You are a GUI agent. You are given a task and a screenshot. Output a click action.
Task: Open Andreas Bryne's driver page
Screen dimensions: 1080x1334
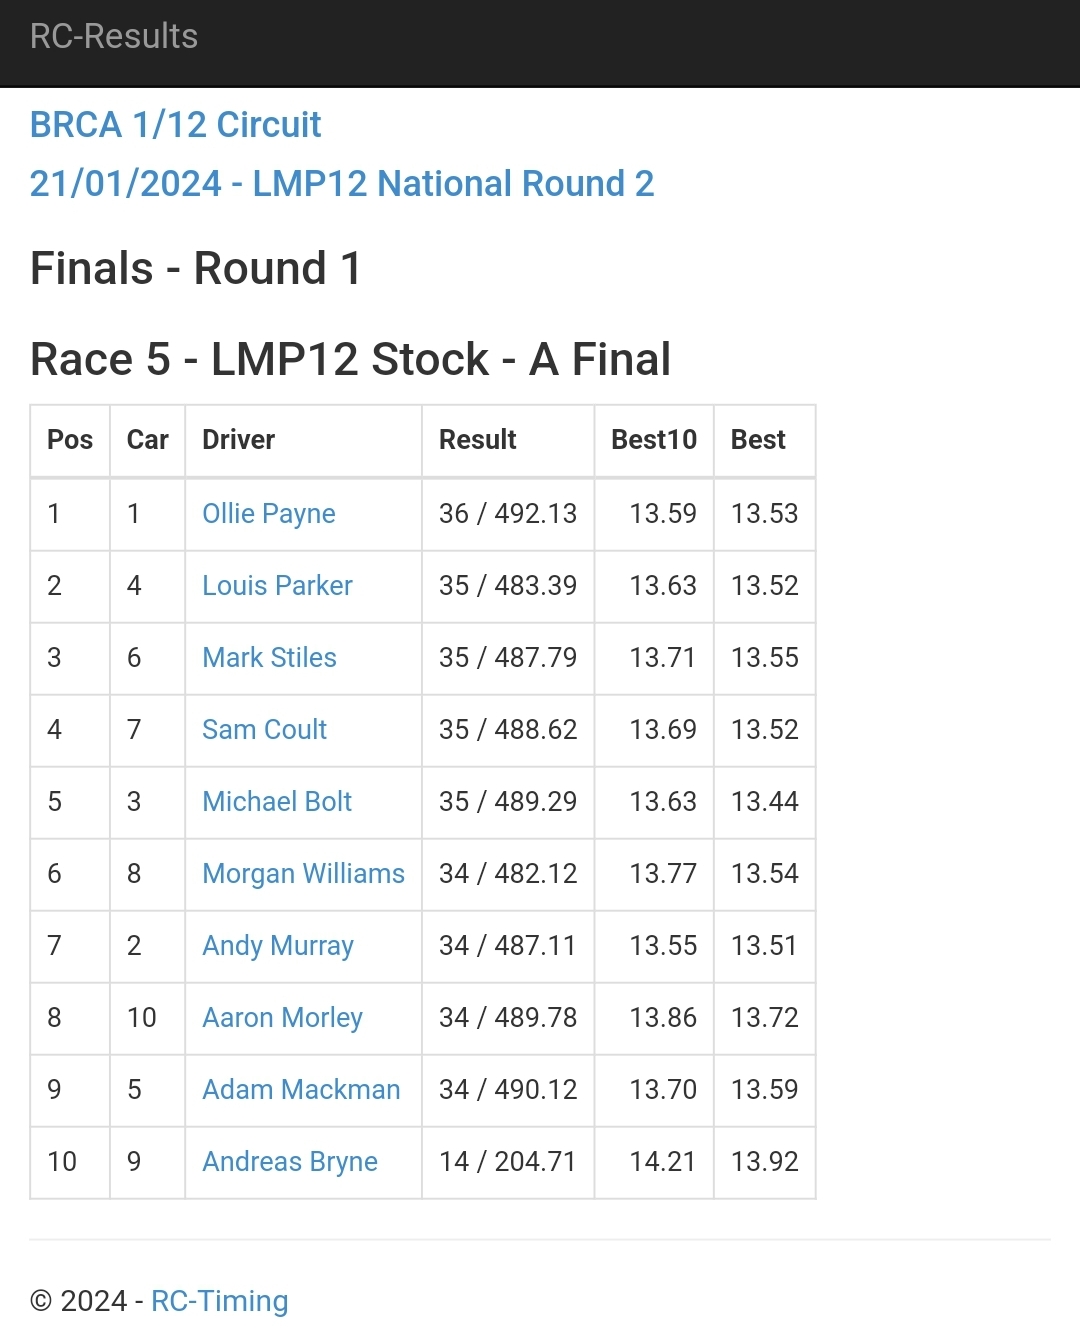point(290,1162)
